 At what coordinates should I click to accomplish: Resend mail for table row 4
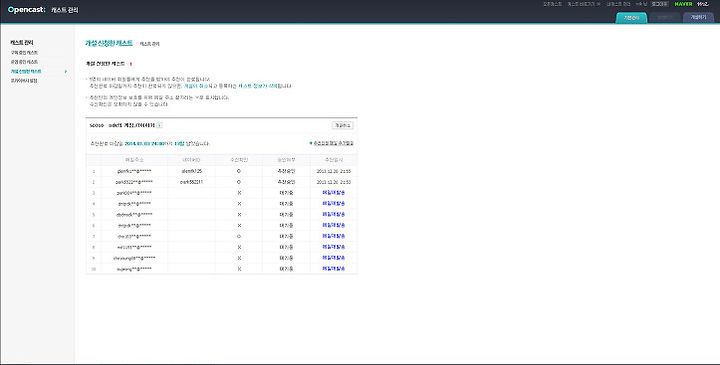click(x=333, y=203)
